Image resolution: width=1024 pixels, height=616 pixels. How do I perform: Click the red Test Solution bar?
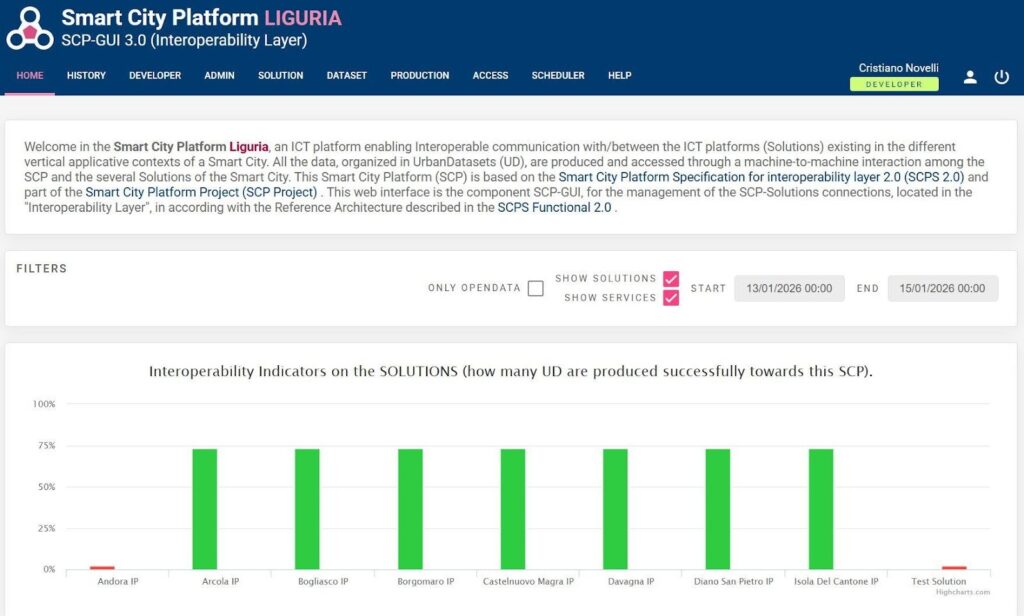point(954,567)
